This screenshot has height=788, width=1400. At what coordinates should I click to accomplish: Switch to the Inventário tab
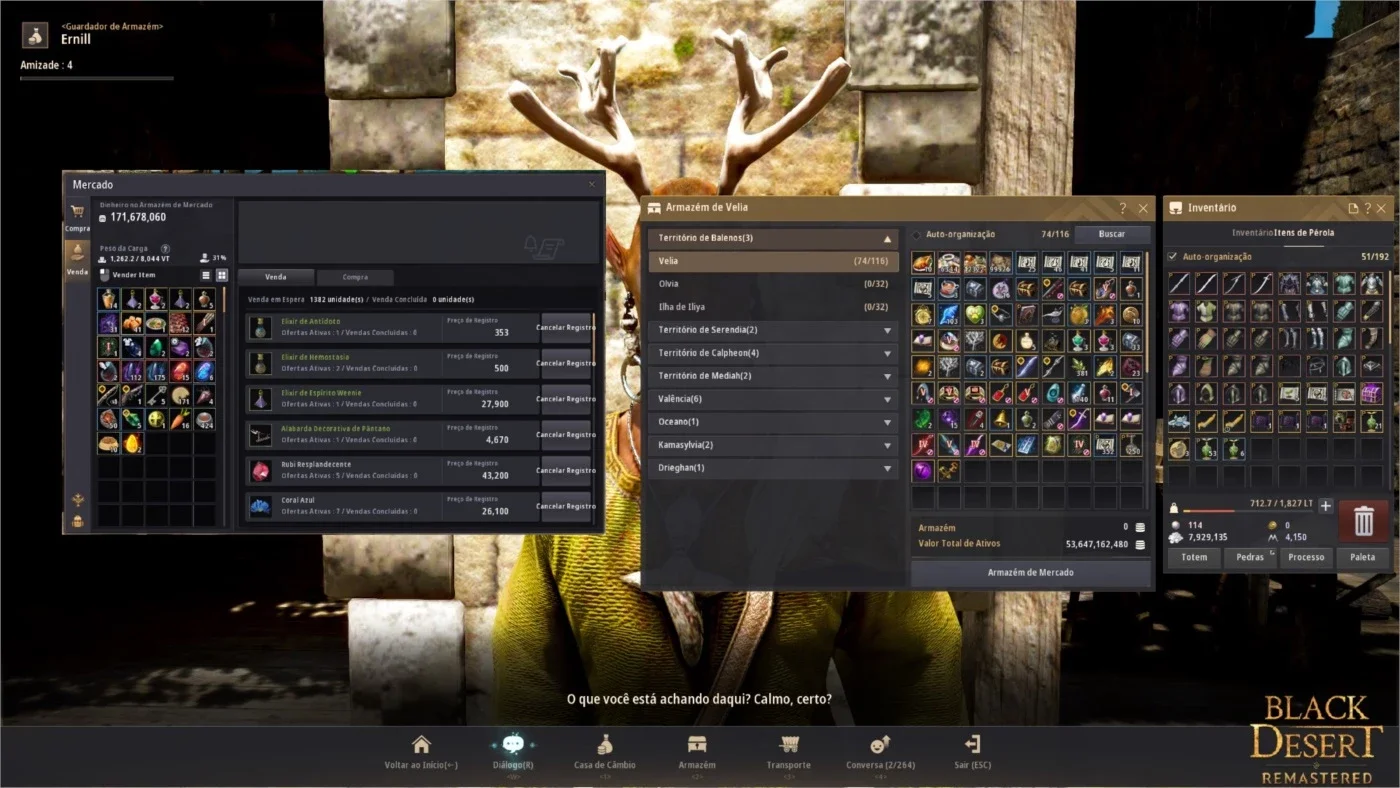coord(1252,233)
